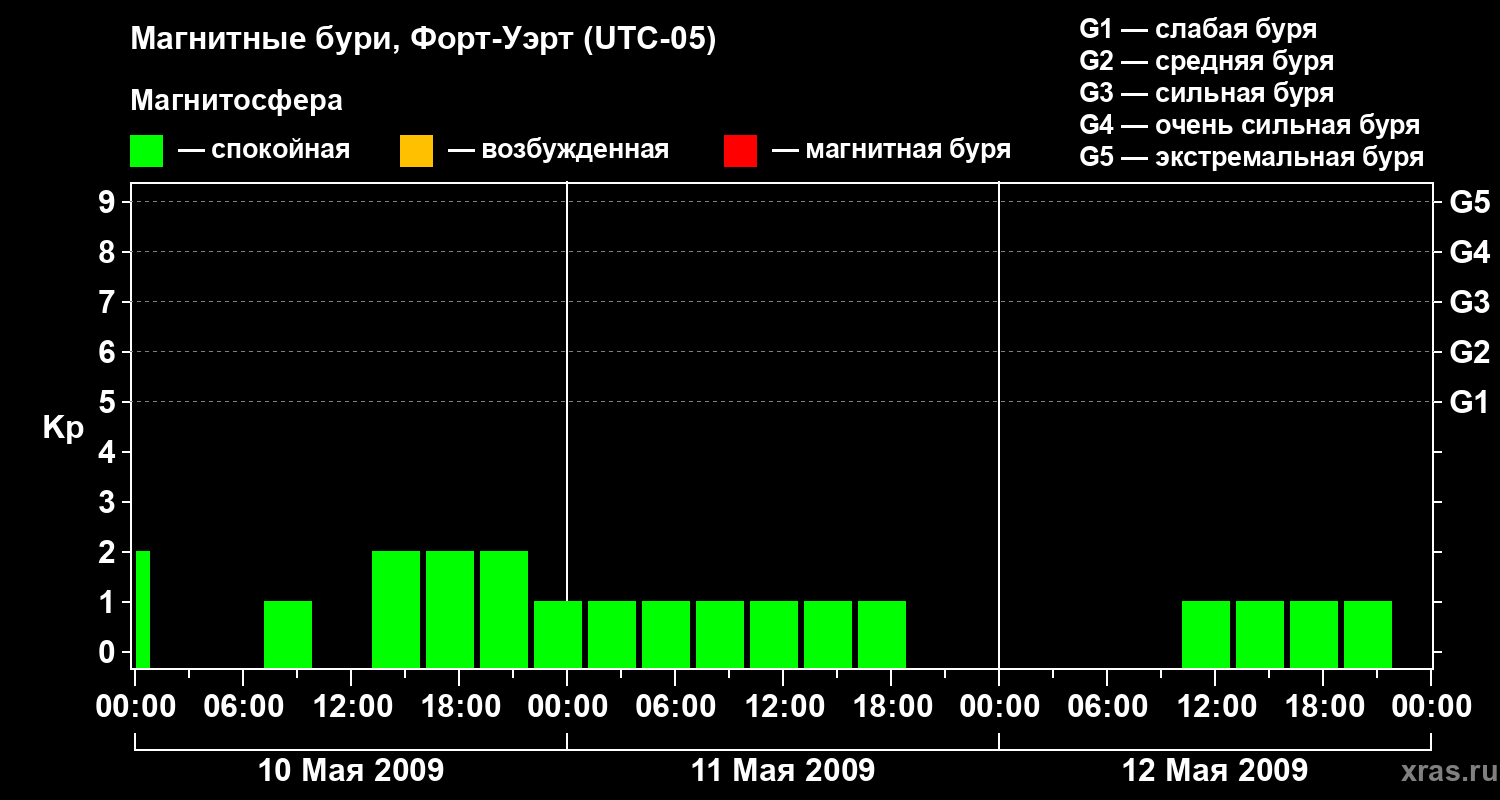
Task: Click the '12 Мая 2009' date label
Action: pos(1215,770)
